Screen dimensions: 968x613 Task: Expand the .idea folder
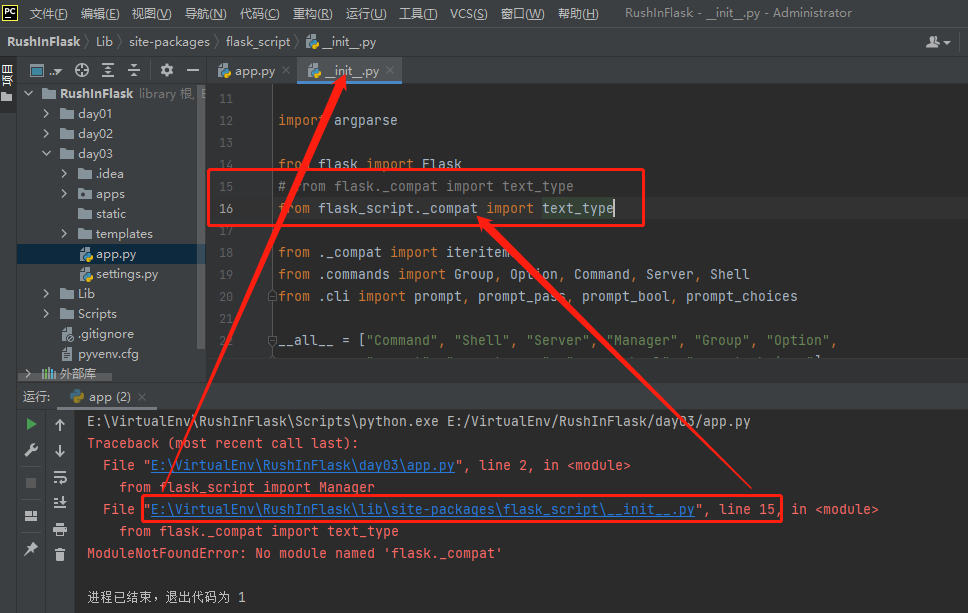click(64, 173)
